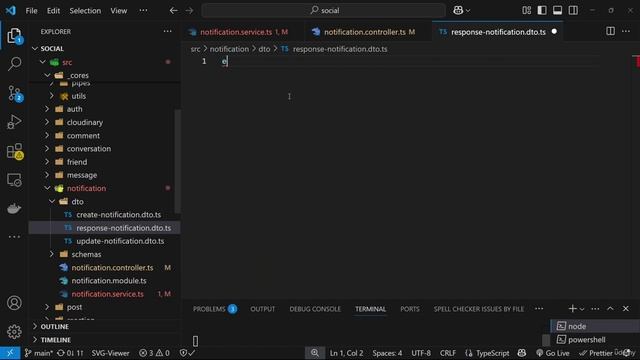The width and height of the screenshot is (640, 360).
Task: Close the terminal panel
Action: 626,309
